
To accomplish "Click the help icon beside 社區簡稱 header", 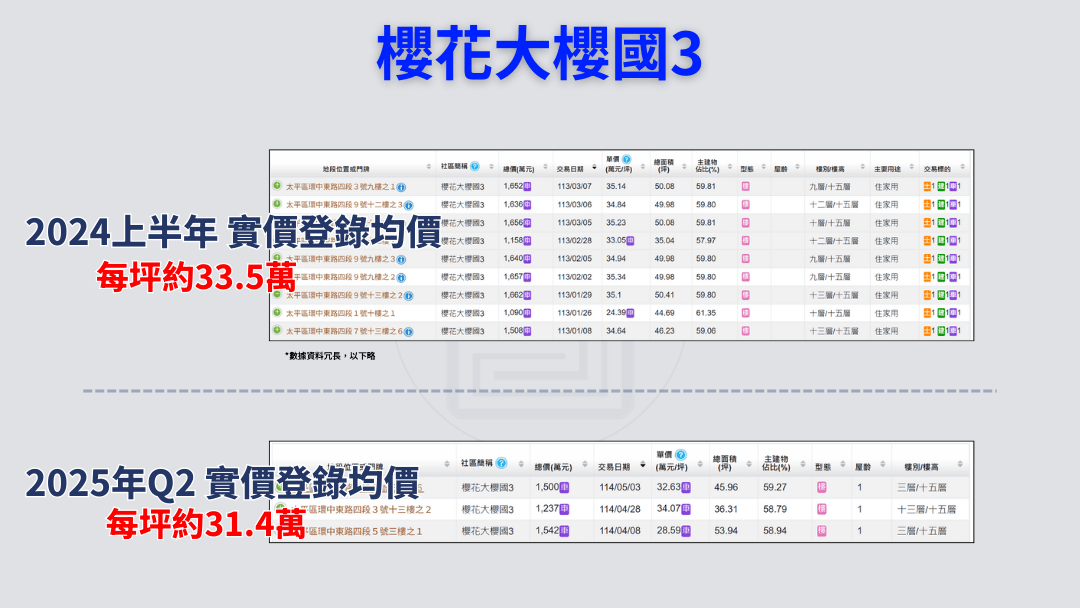I will point(475,166).
